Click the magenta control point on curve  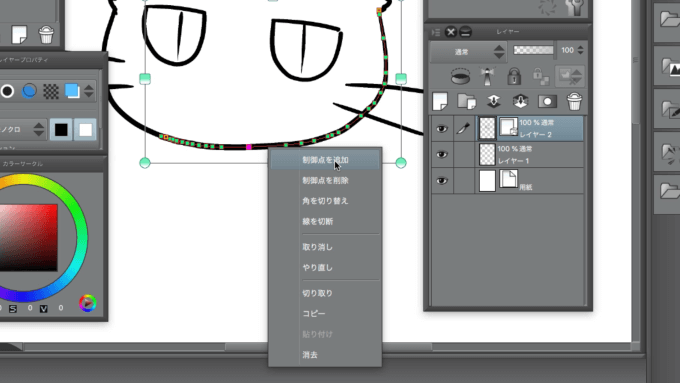[x=249, y=147]
